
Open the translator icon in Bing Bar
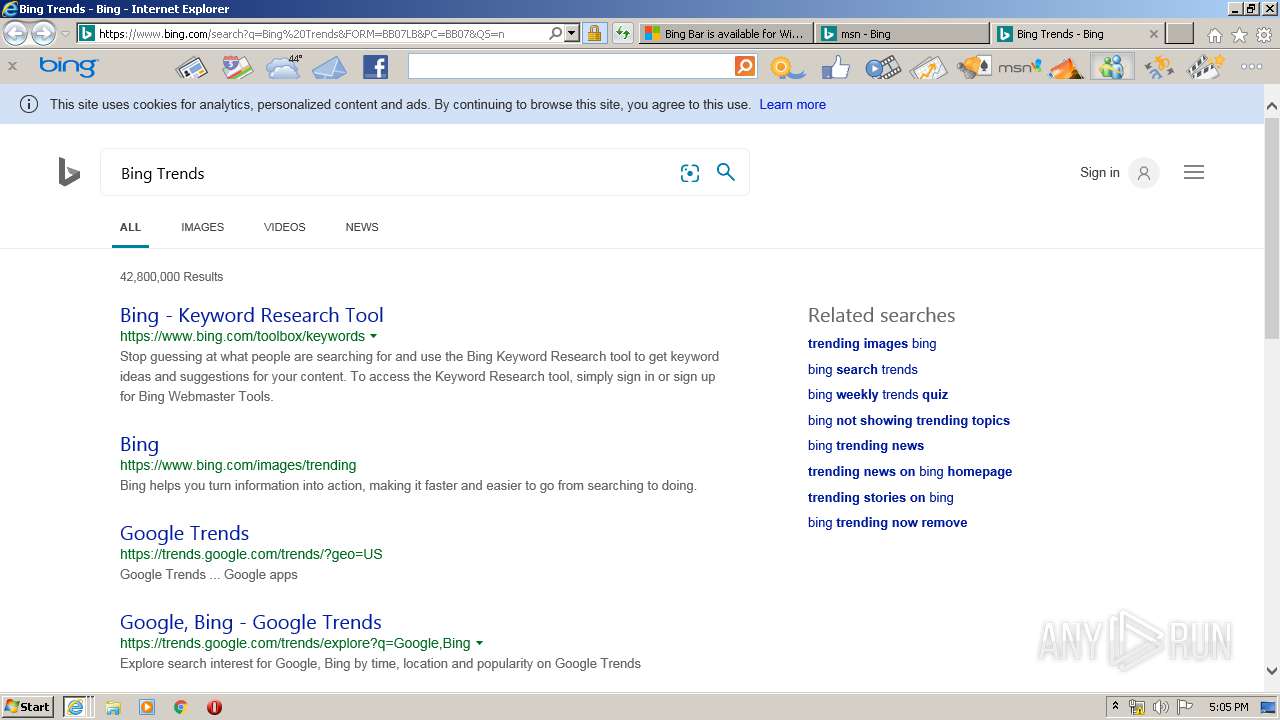[1159, 68]
